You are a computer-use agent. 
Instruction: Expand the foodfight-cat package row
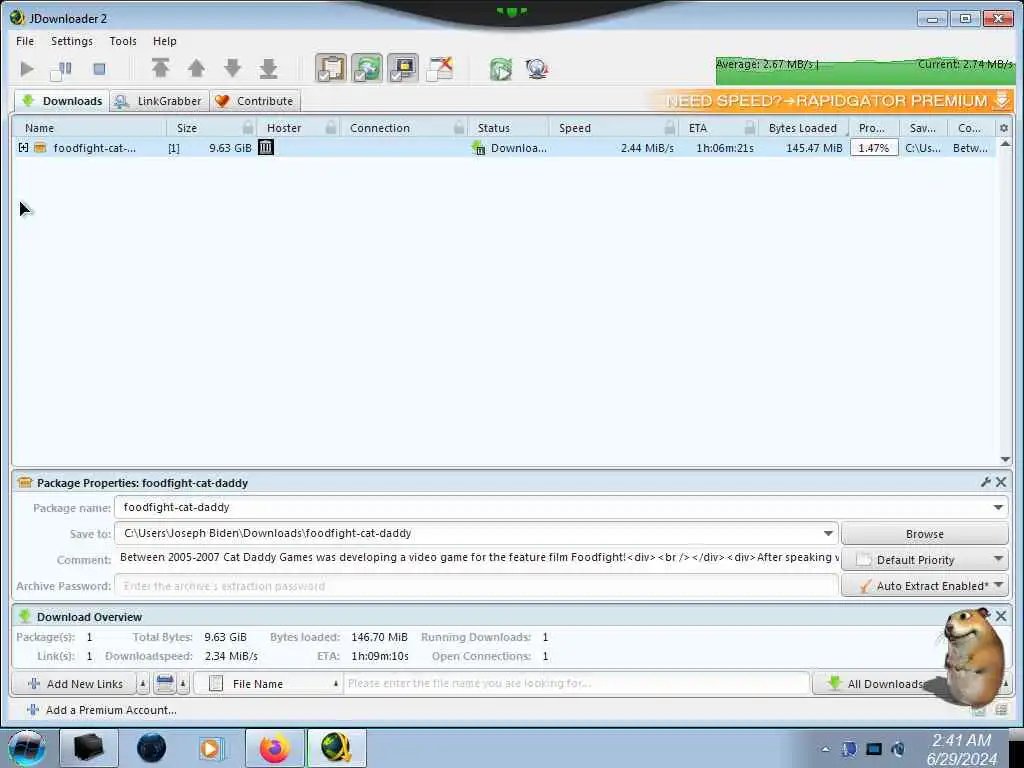click(24, 148)
